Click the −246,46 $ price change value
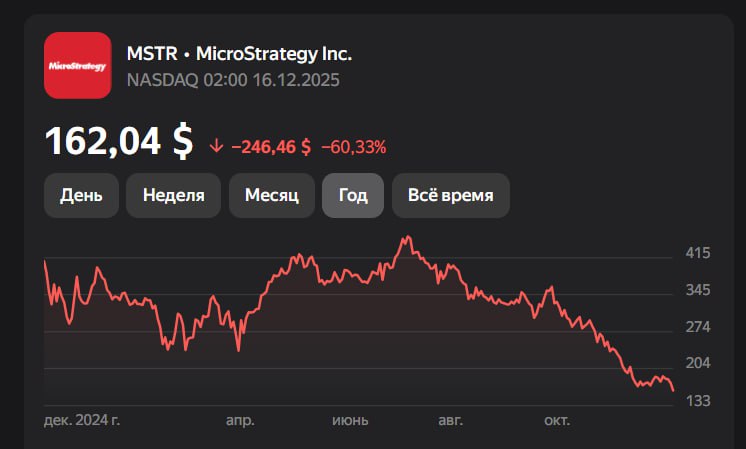Viewport: 746px width, 449px height. click(271, 147)
